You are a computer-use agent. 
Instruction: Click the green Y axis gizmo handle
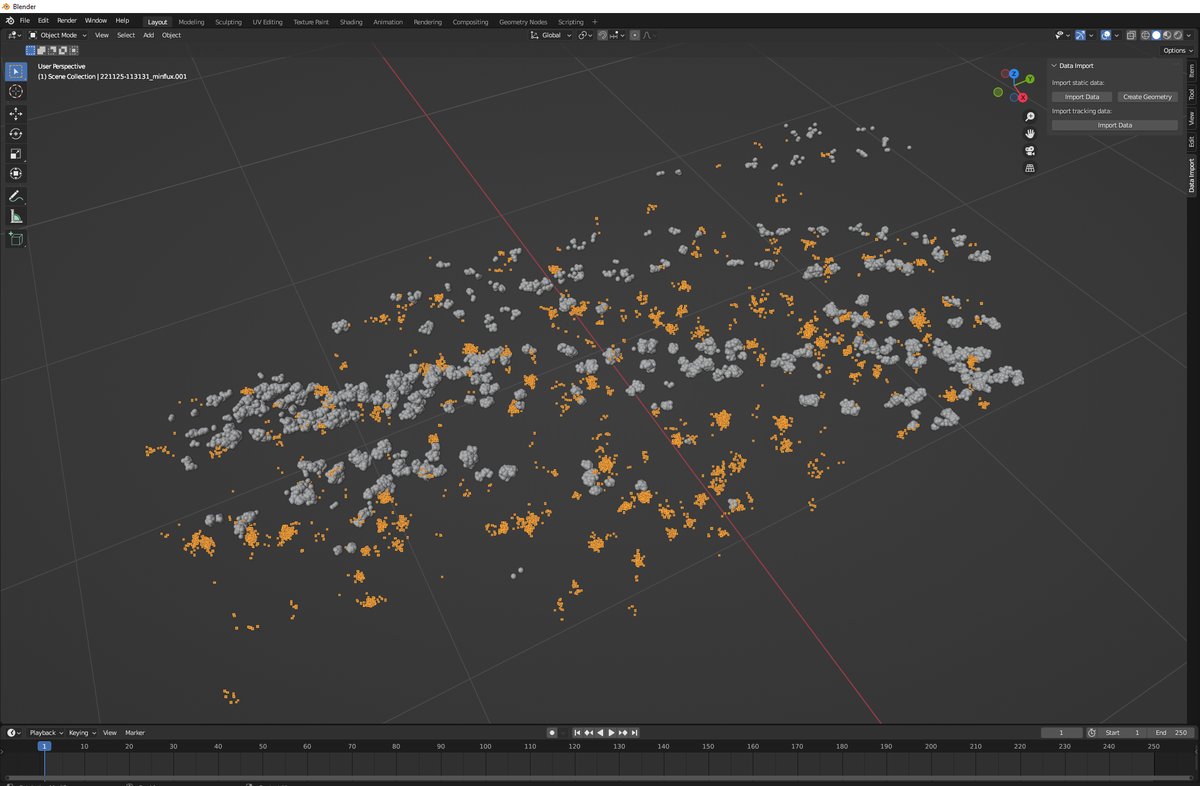[x=1030, y=79]
